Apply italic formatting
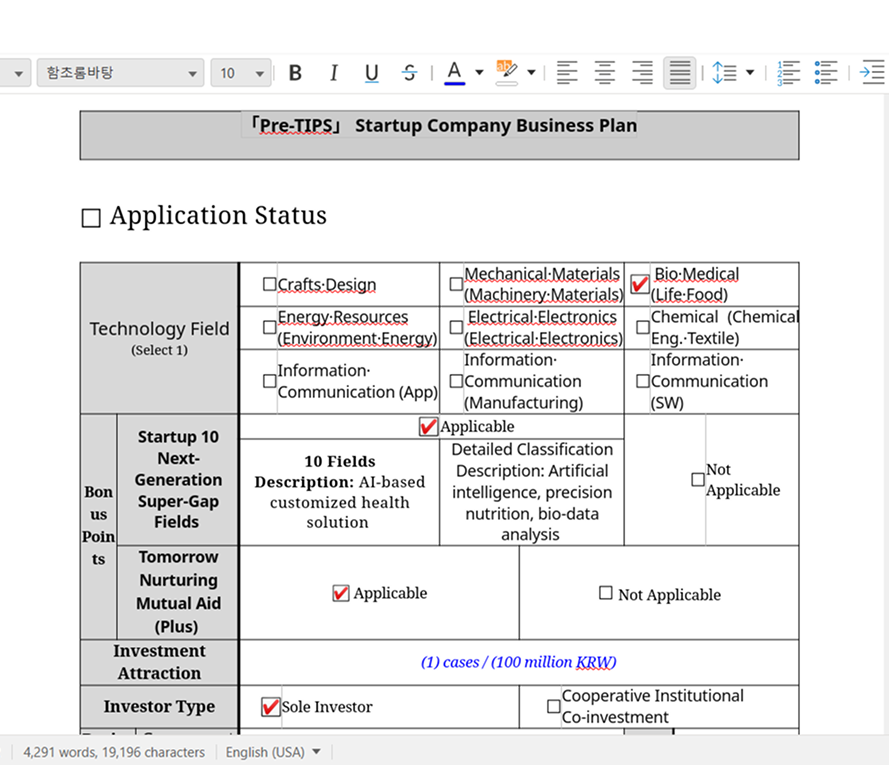Viewport: 889px width, 765px height. [334, 73]
